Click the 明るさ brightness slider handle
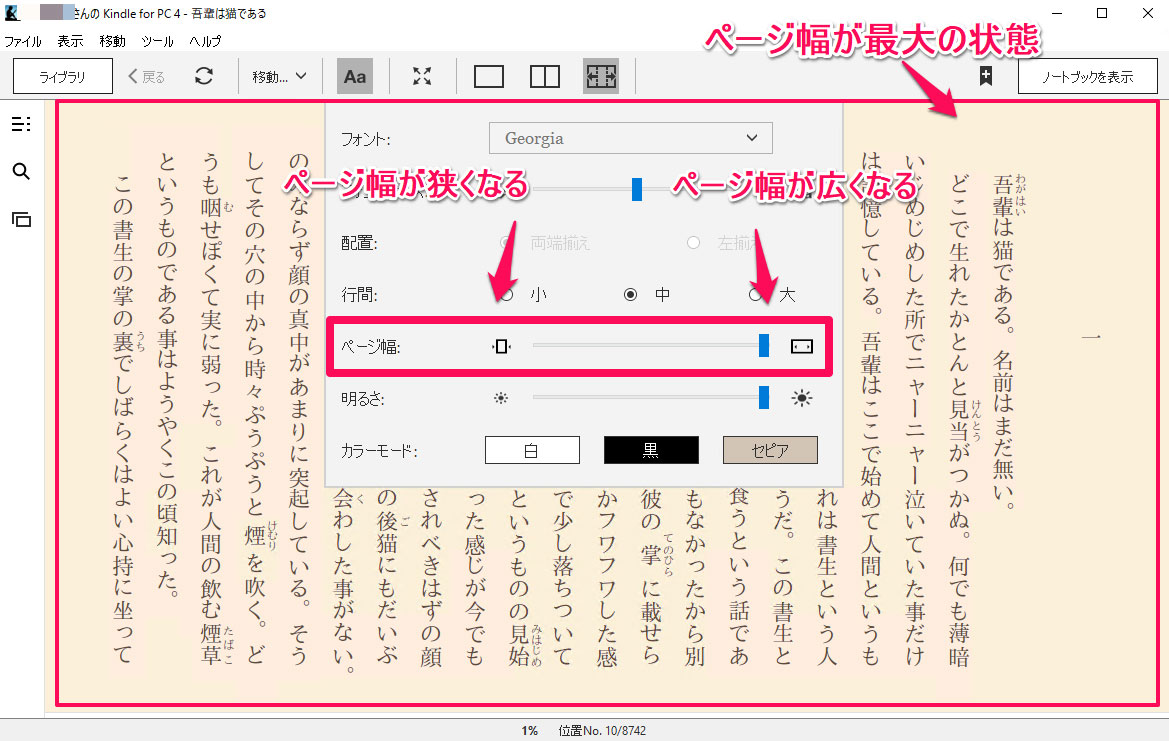 click(x=763, y=397)
